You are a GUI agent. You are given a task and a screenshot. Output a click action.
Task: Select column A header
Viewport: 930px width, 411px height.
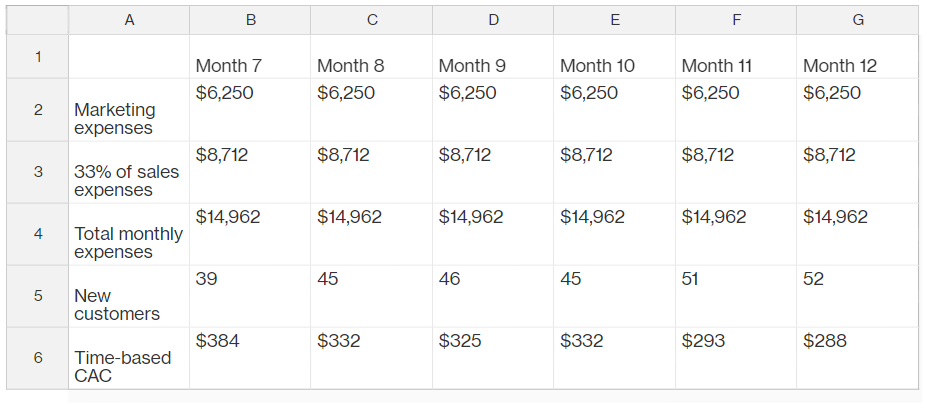coord(129,20)
